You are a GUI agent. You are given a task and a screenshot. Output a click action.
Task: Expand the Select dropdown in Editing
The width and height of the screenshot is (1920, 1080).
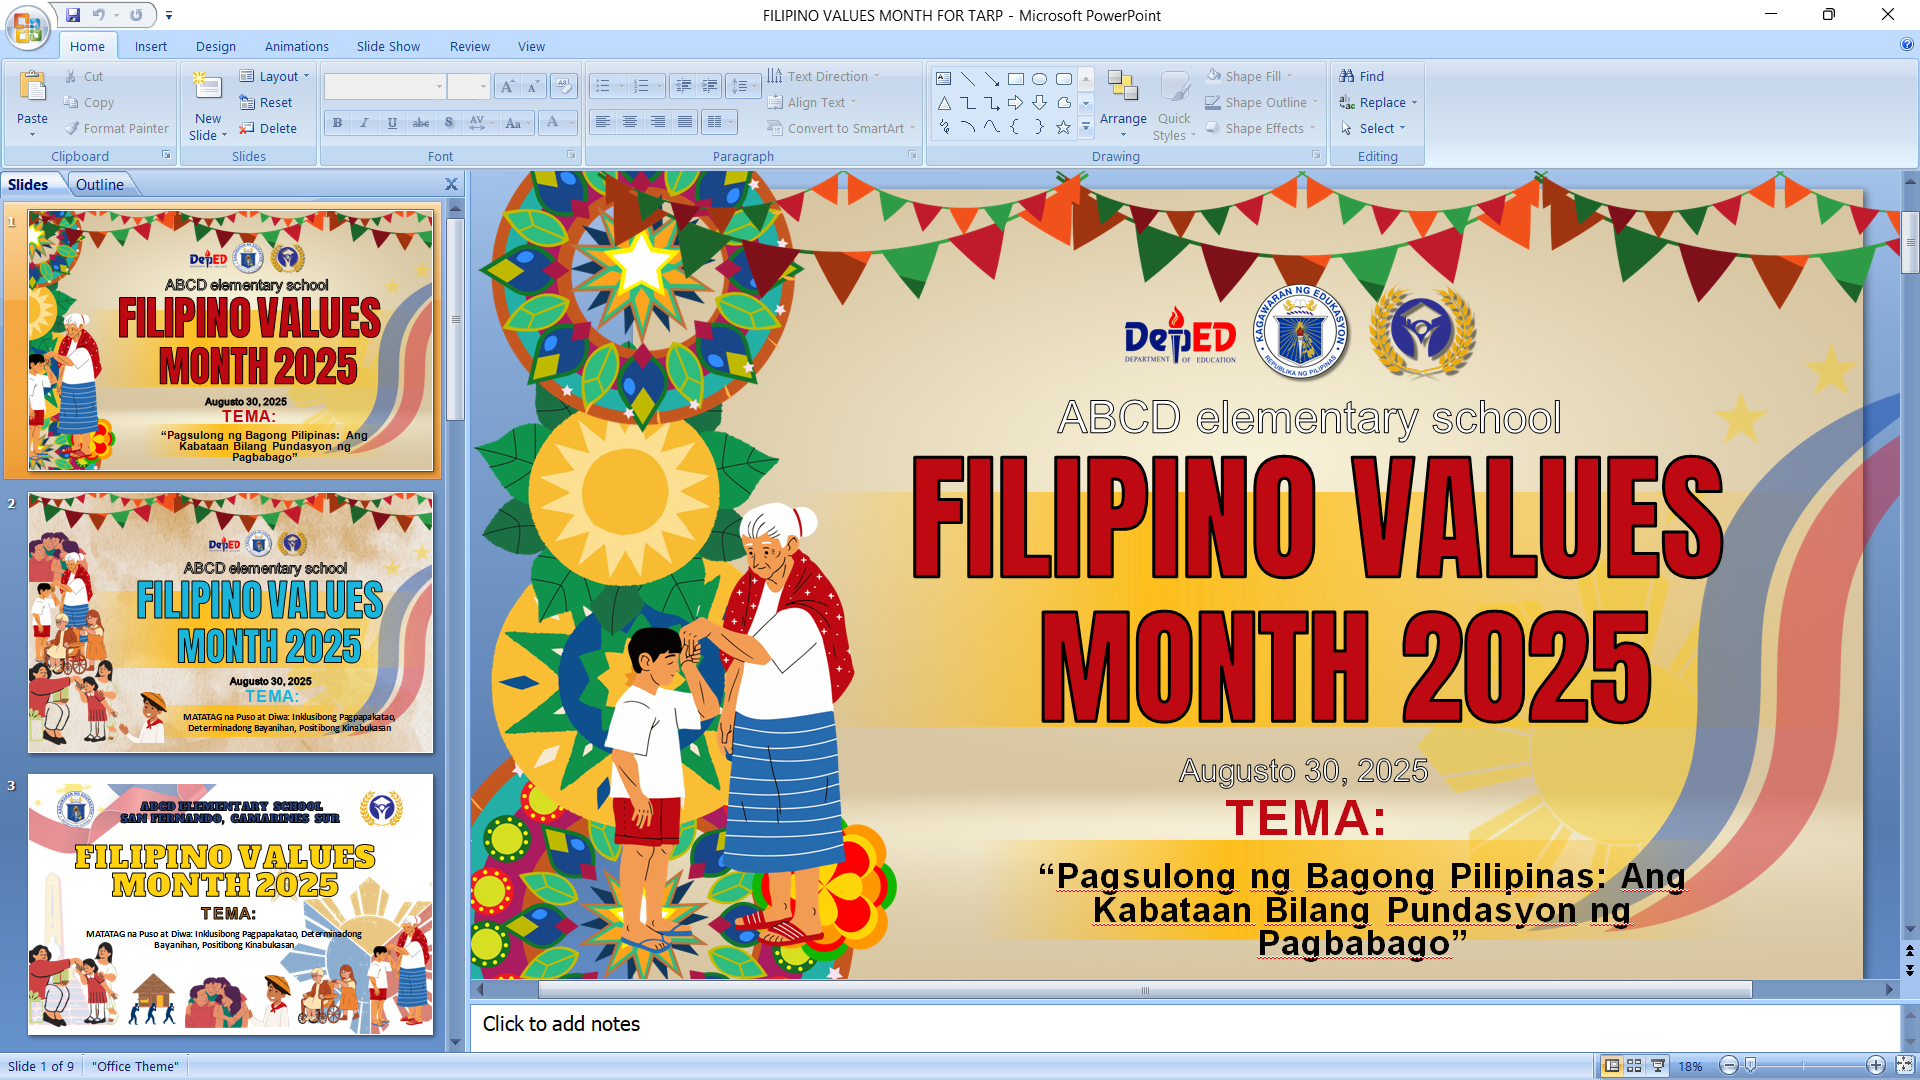[x=1376, y=128]
